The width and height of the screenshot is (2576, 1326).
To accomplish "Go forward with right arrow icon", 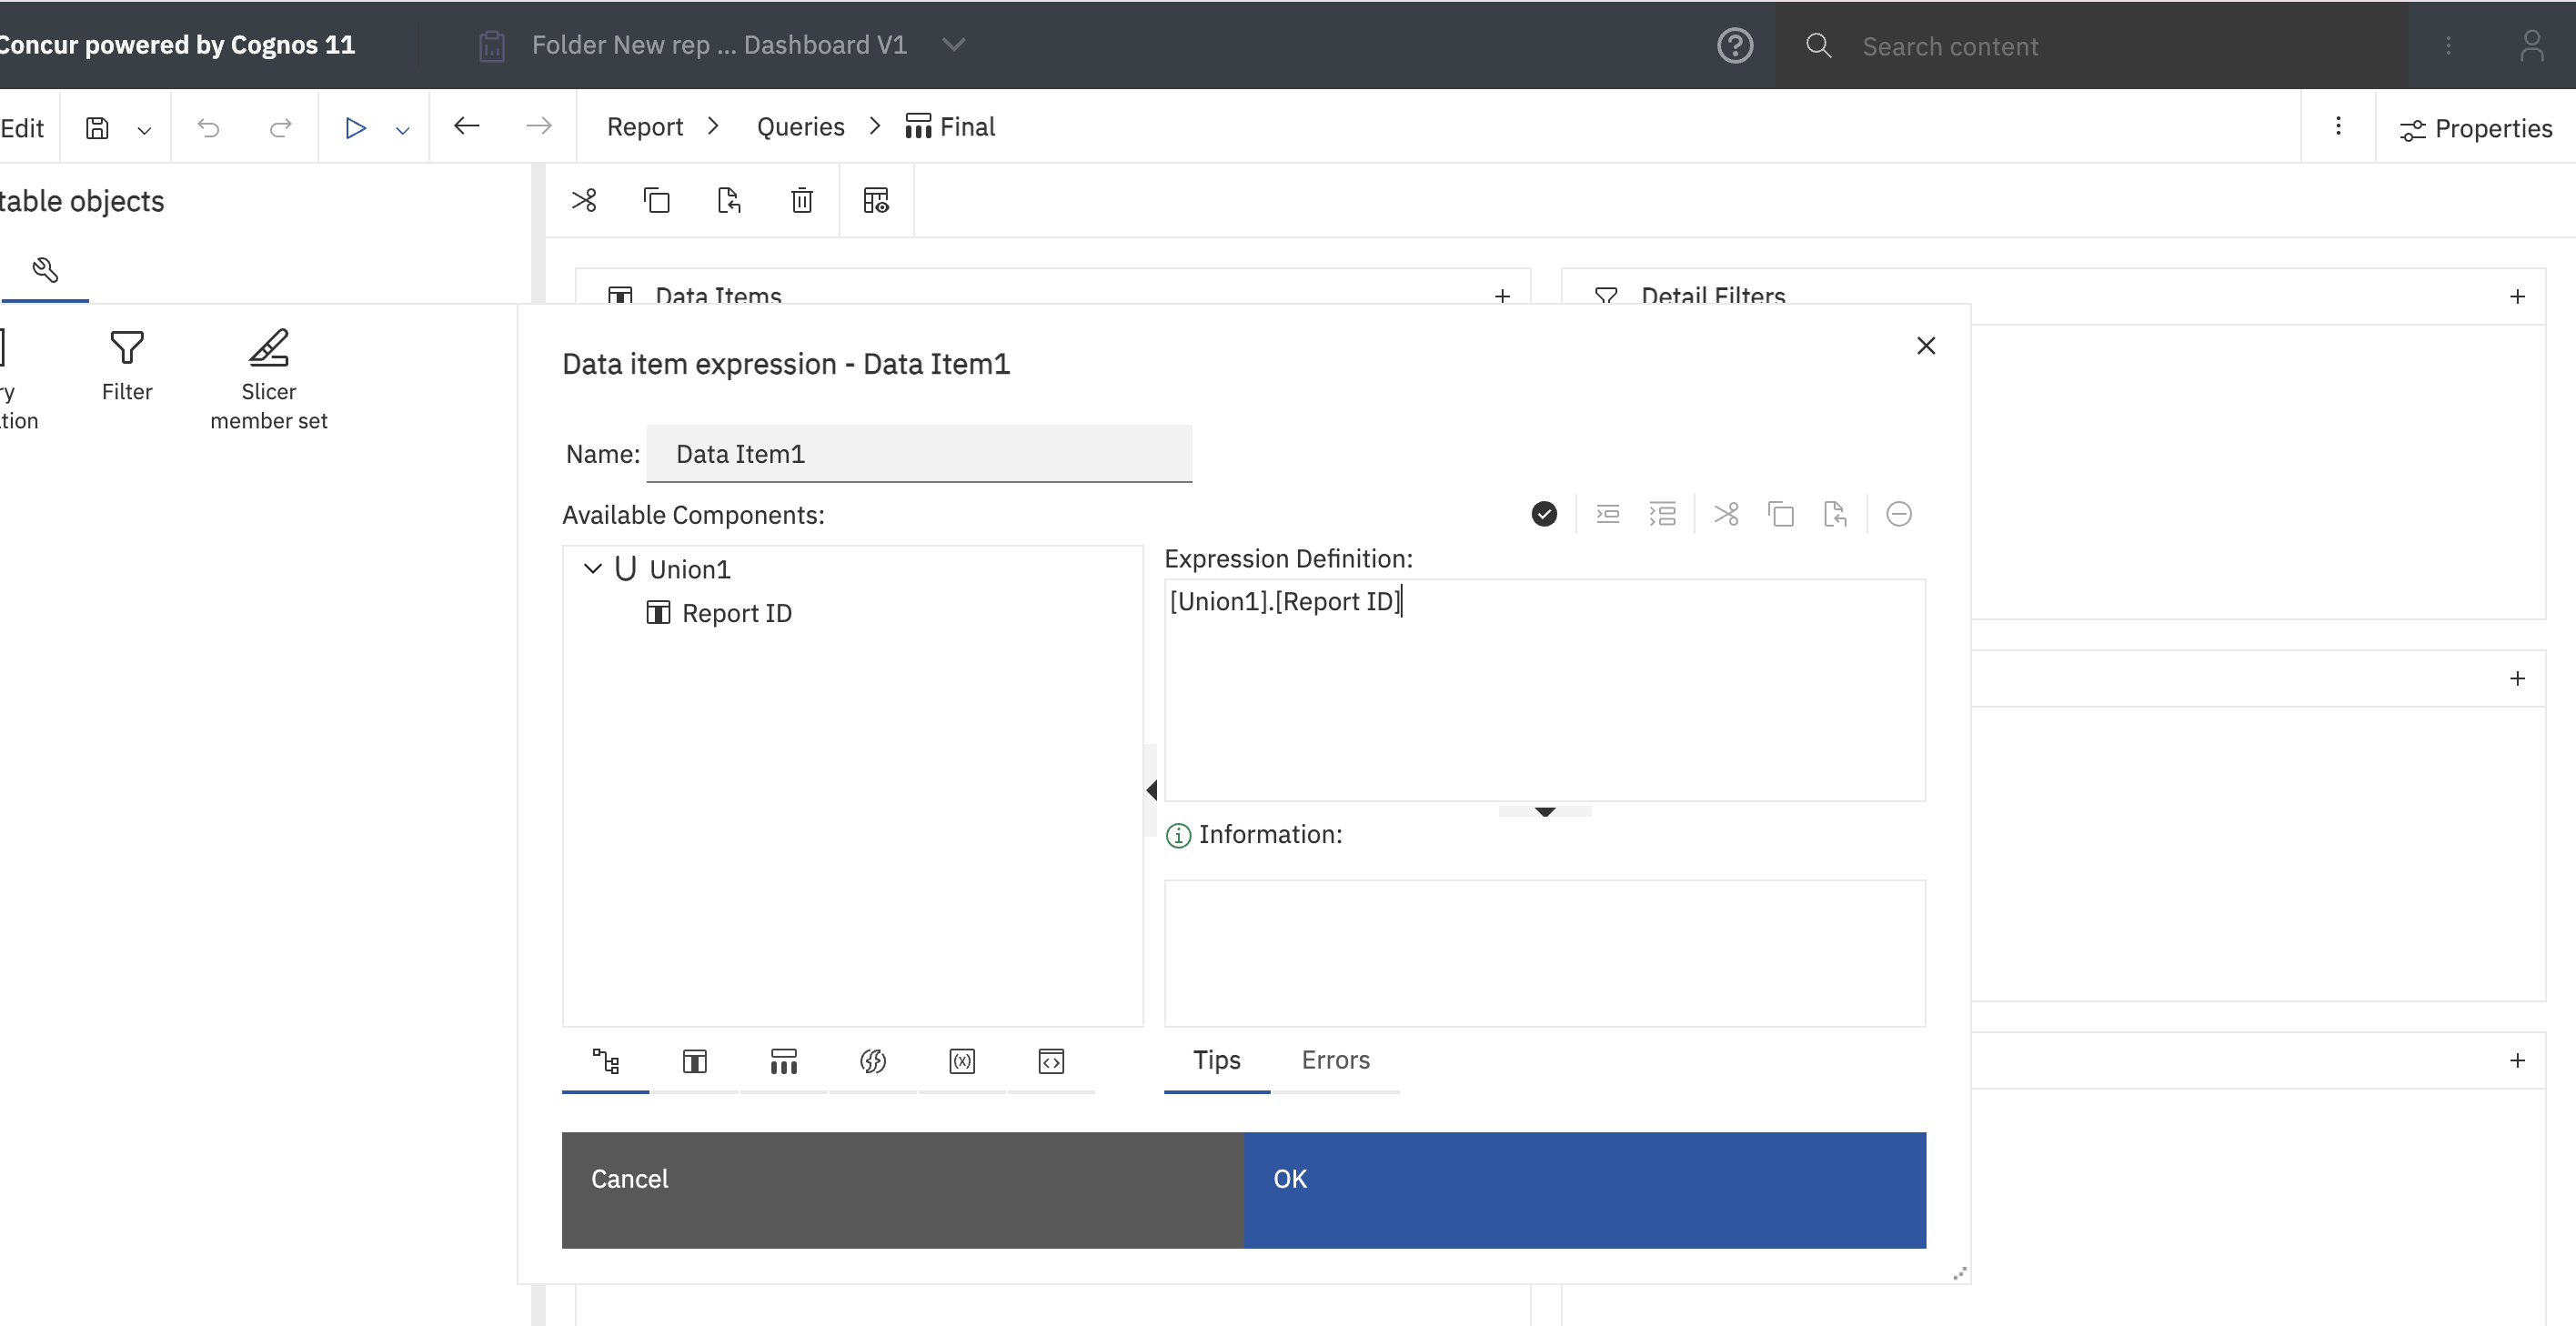I will click(539, 126).
